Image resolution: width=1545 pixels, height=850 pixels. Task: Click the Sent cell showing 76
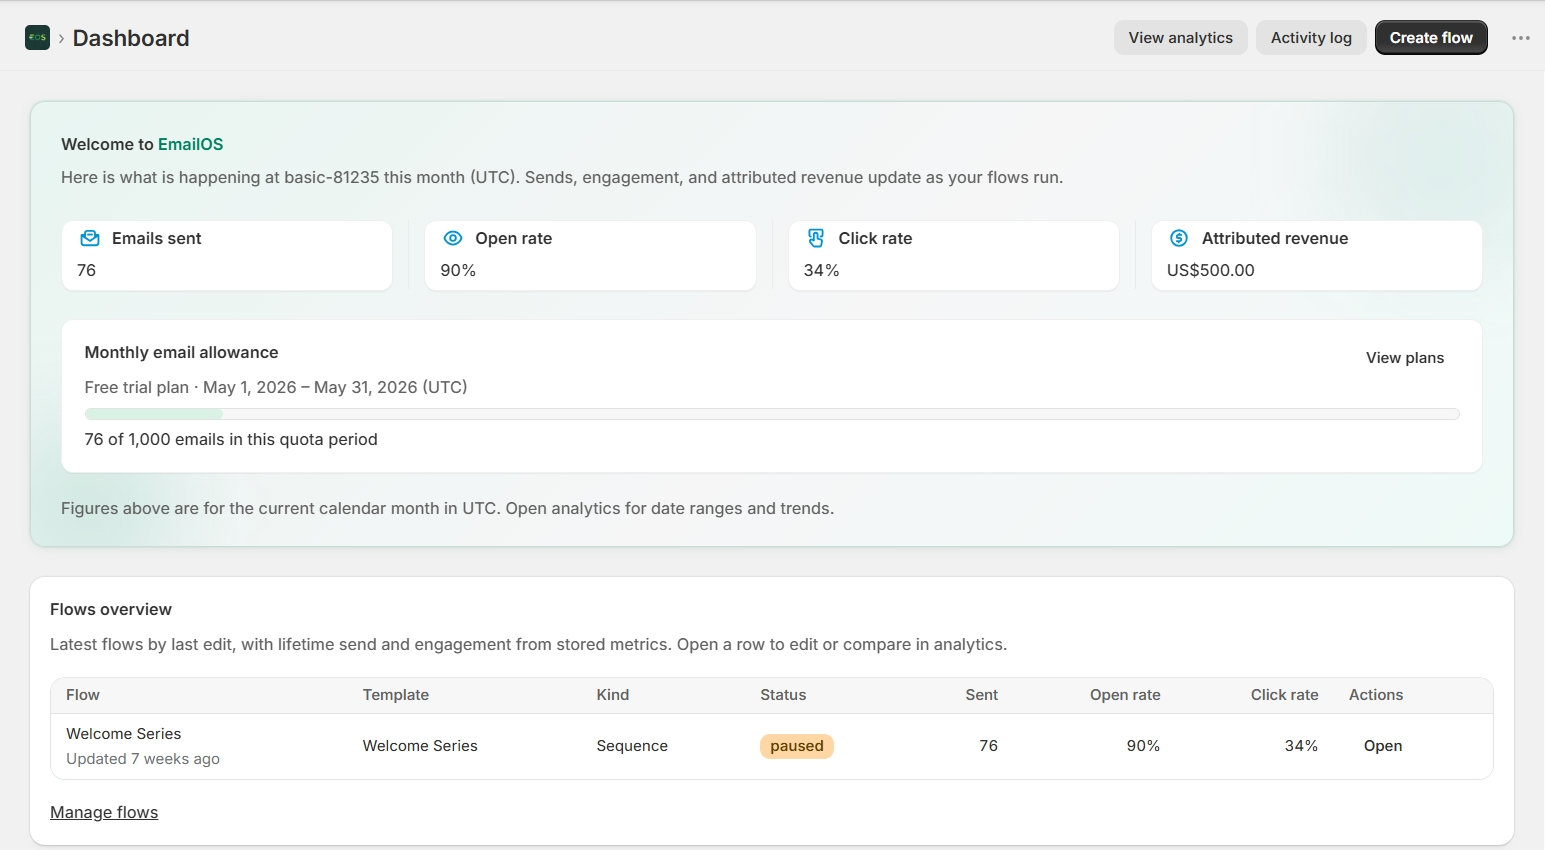[x=988, y=746]
